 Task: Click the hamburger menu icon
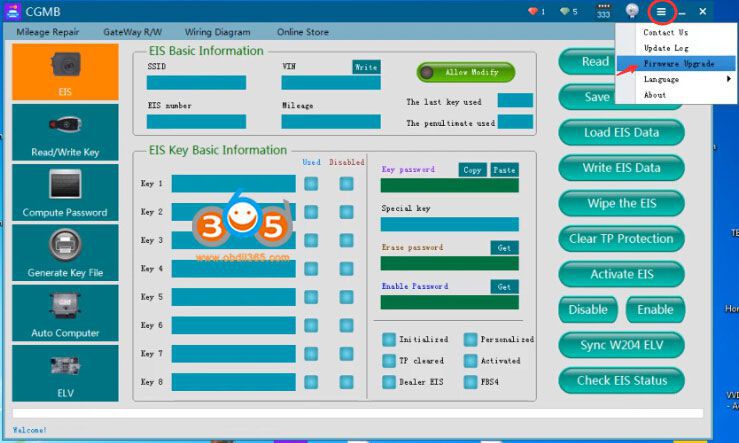pyautogui.click(x=661, y=11)
